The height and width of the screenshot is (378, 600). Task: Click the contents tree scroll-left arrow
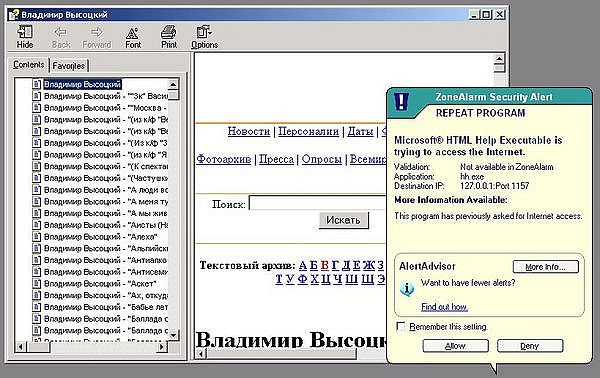21,347
